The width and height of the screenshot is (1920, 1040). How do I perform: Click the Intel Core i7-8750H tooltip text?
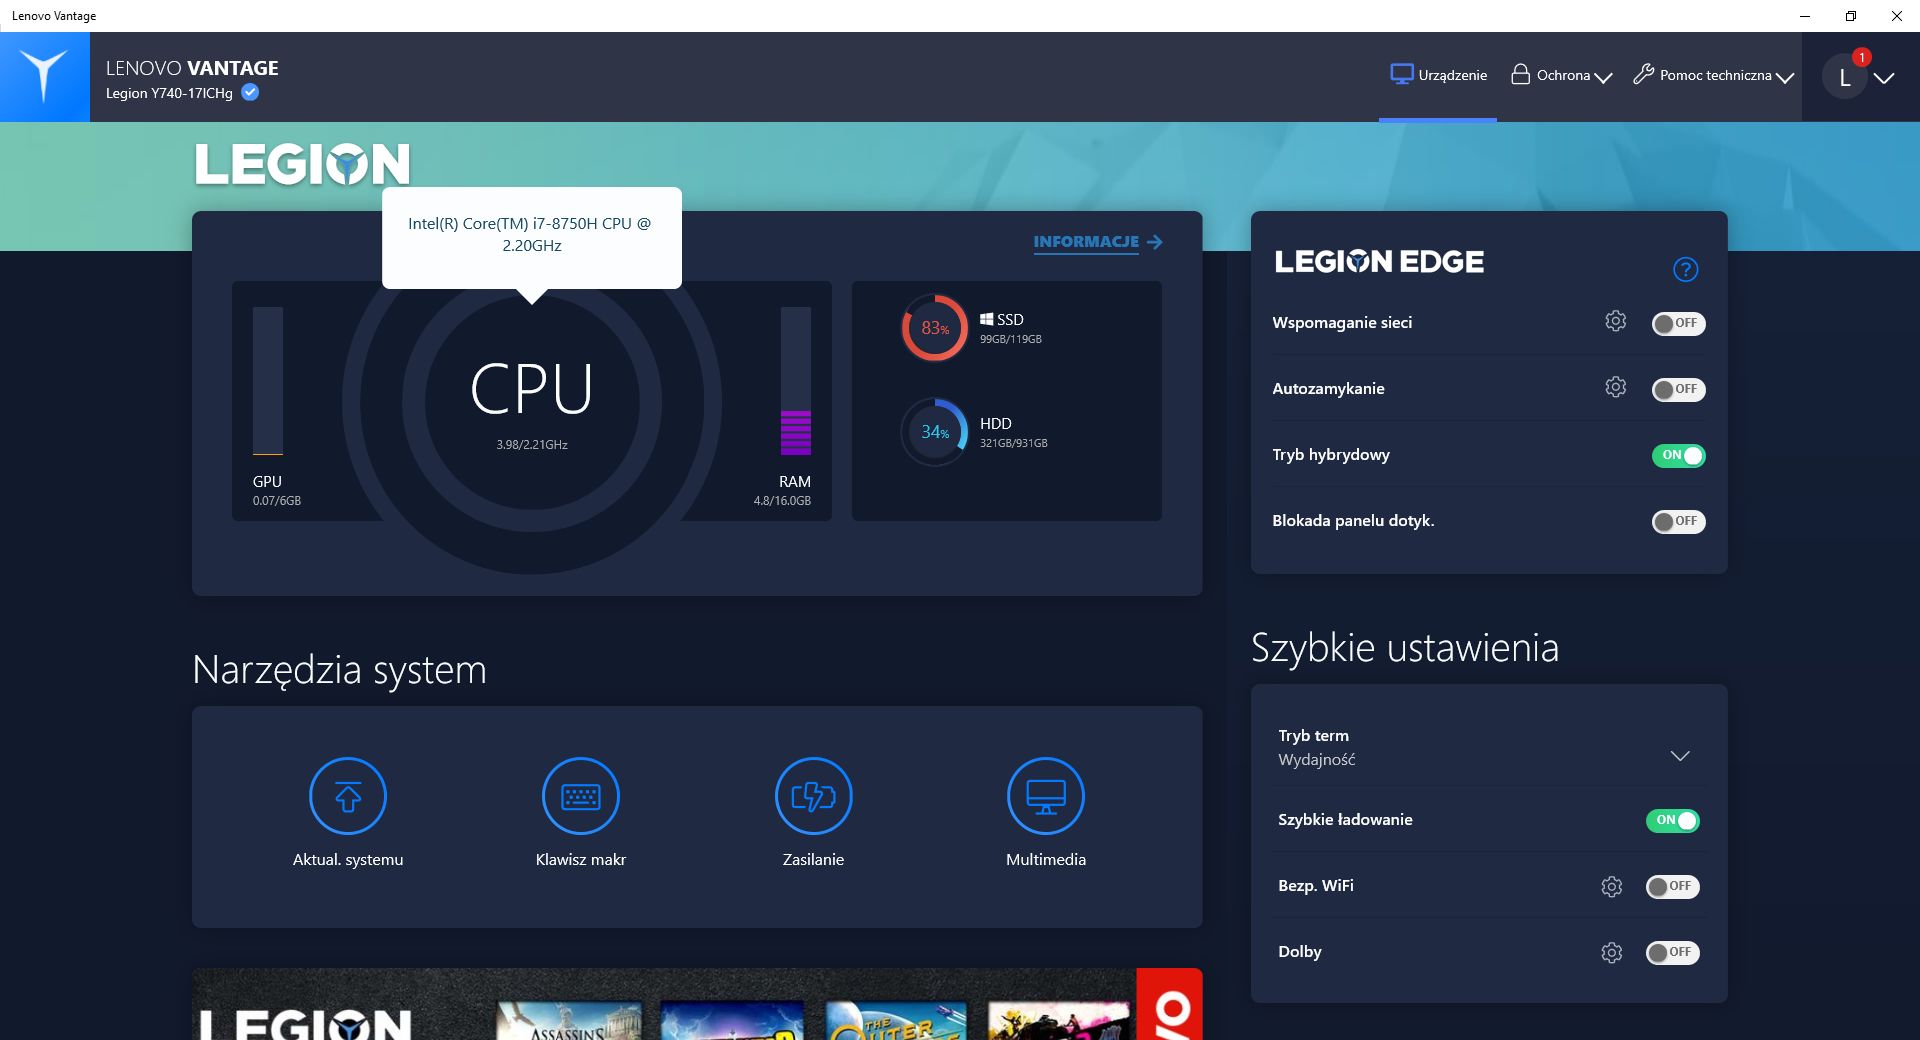[531, 235]
